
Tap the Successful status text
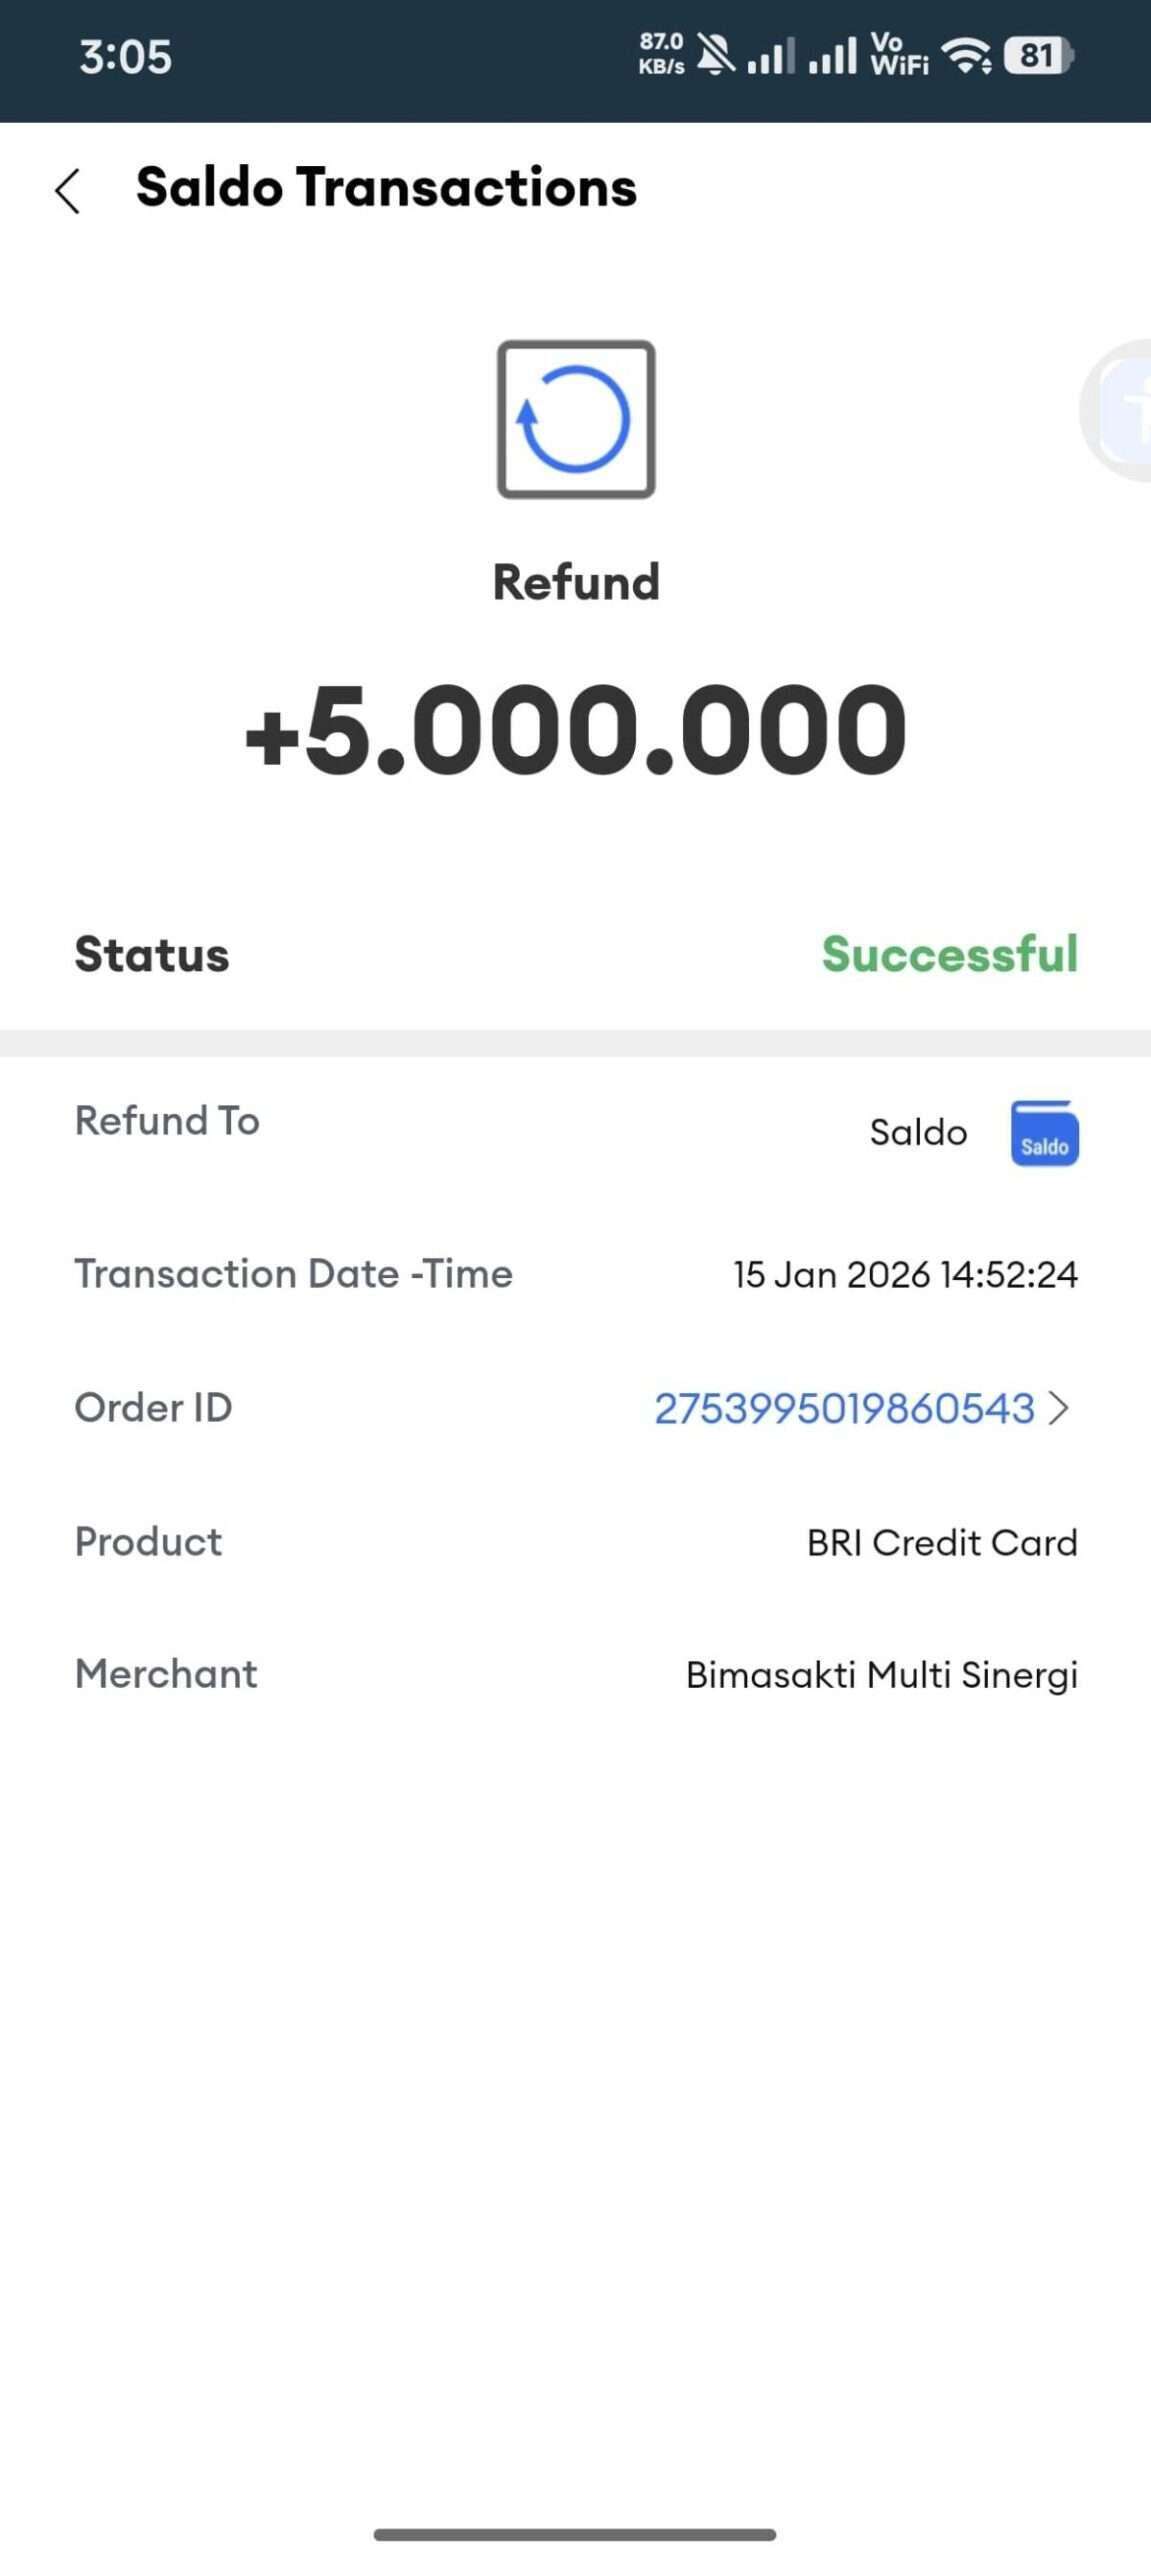pyautogui.click(x=949, y=954)
